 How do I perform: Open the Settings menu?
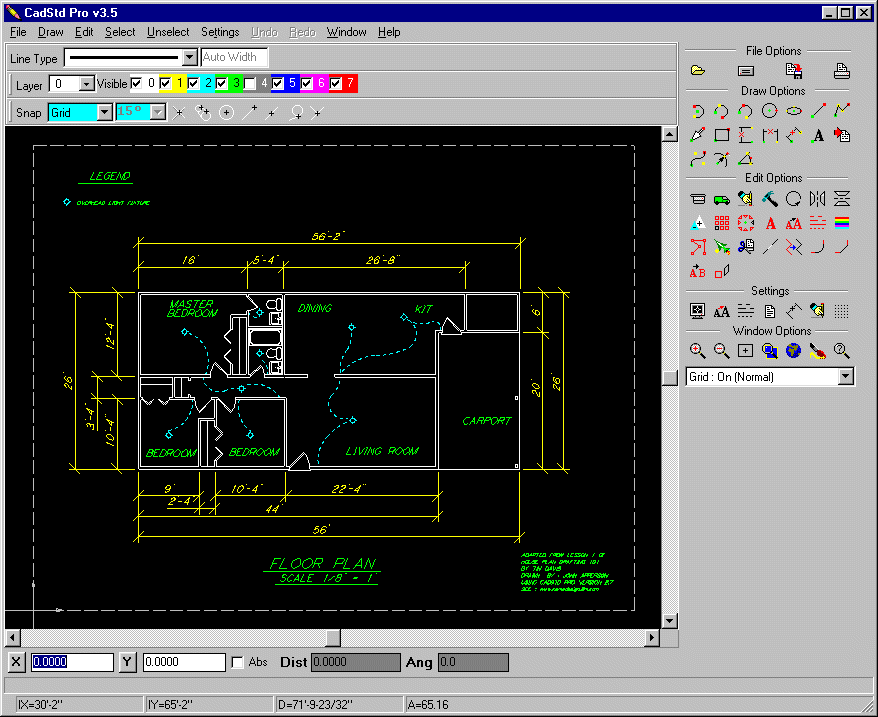click(220, 32)
